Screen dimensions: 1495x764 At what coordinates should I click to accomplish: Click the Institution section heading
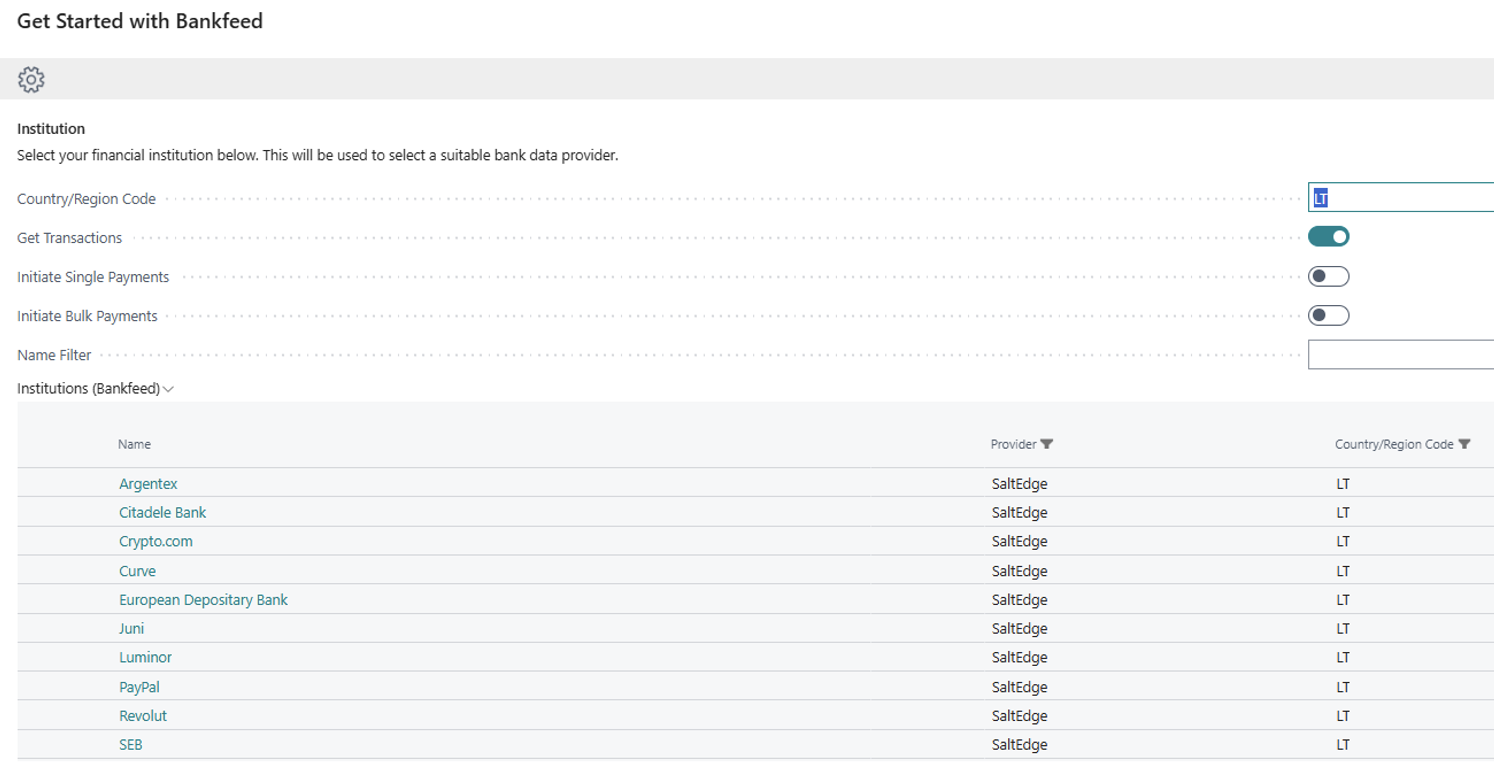point(51,129)
